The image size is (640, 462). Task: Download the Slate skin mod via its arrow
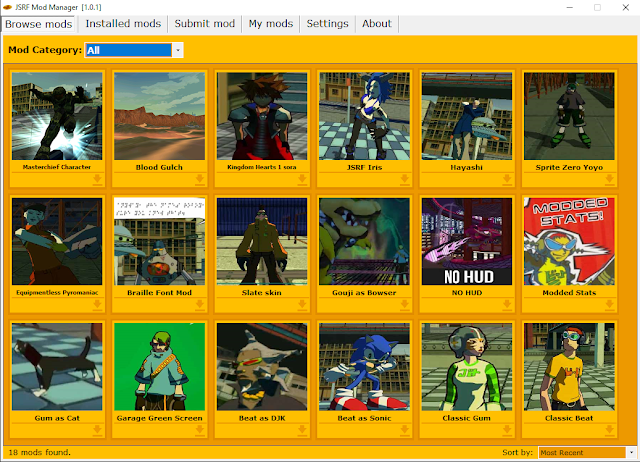click(302, 304)
